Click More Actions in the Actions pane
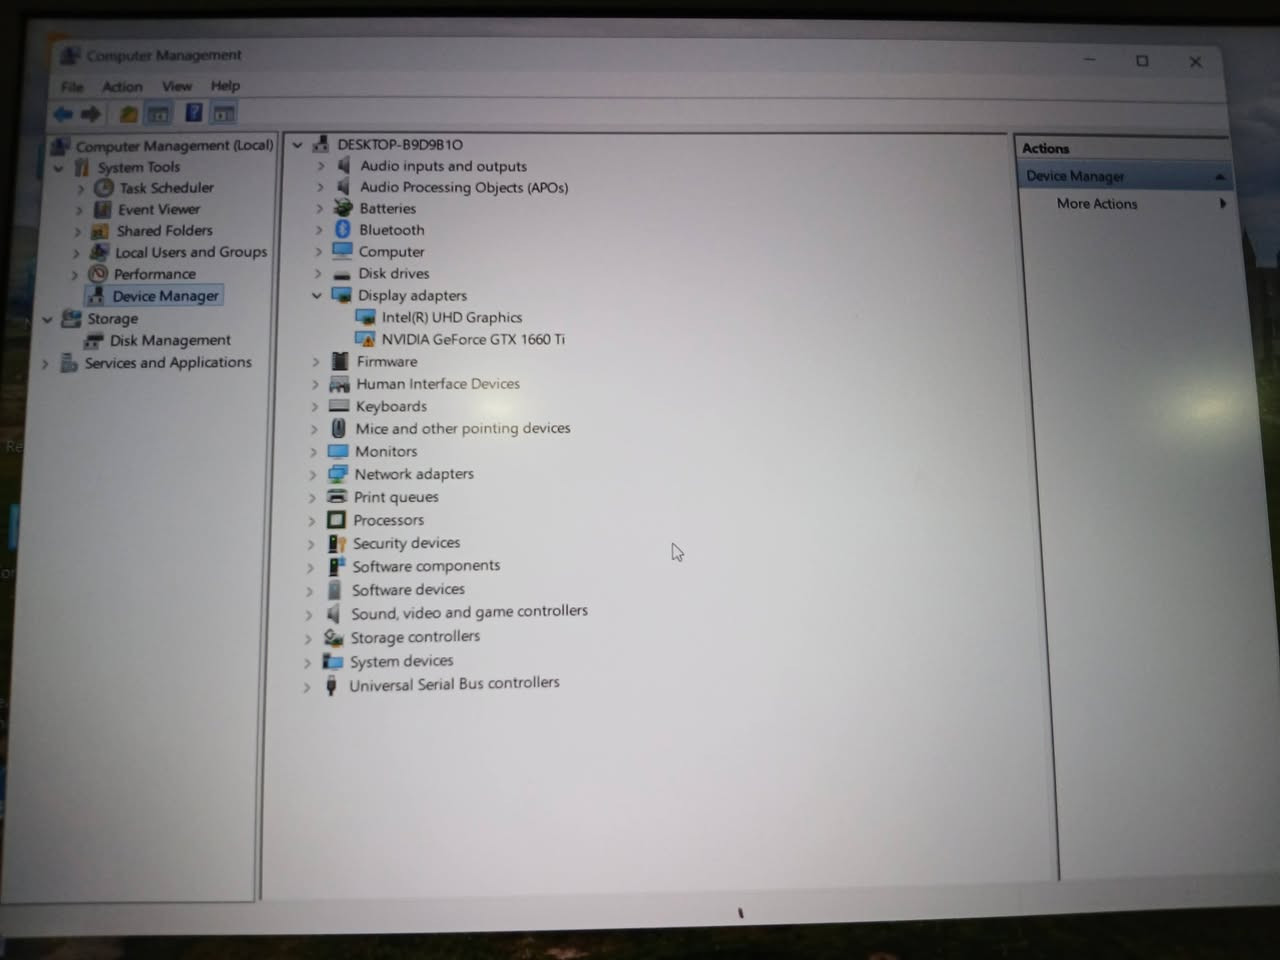This screenshot has width=1280, height=960. (1096, 203)
